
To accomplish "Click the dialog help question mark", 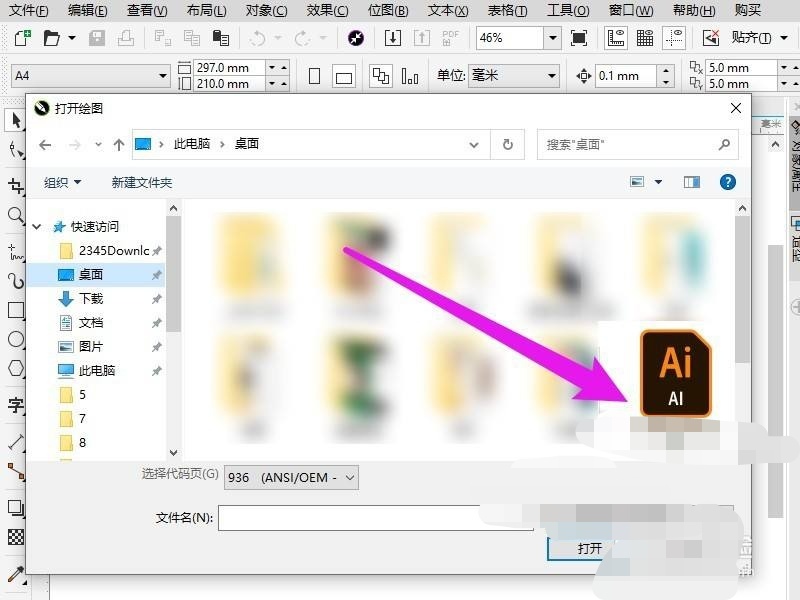I will coord(728,182).
